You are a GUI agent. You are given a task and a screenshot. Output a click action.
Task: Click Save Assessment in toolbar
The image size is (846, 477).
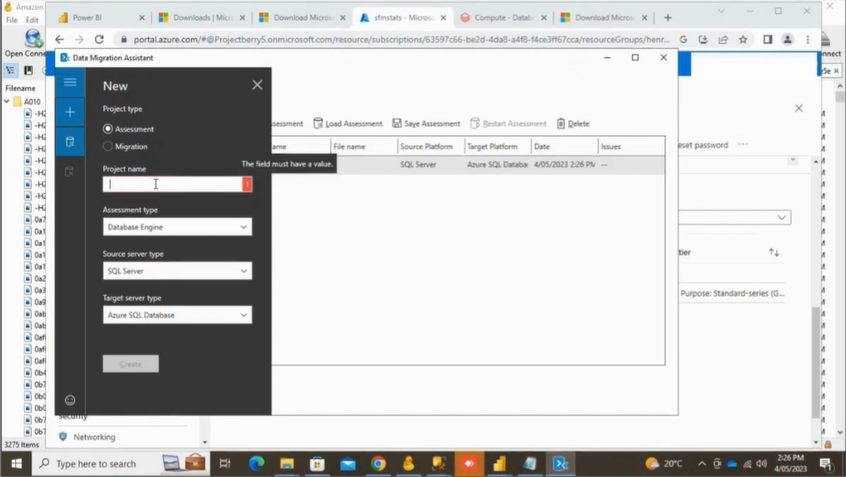426,124
